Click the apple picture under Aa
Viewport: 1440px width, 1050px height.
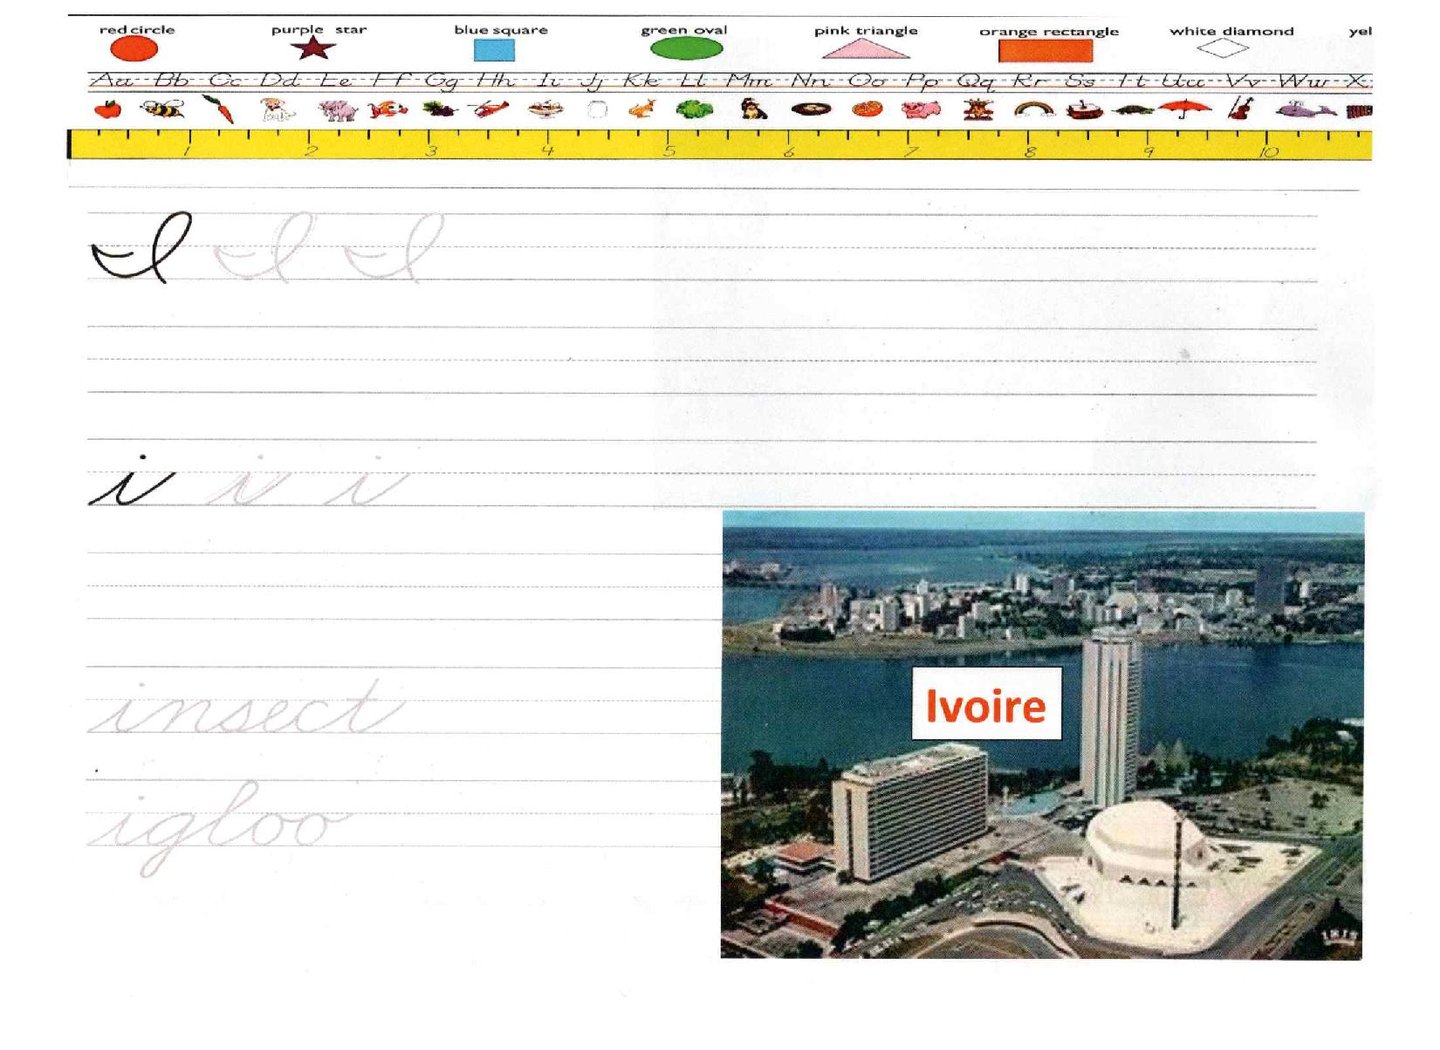(108, 108)
